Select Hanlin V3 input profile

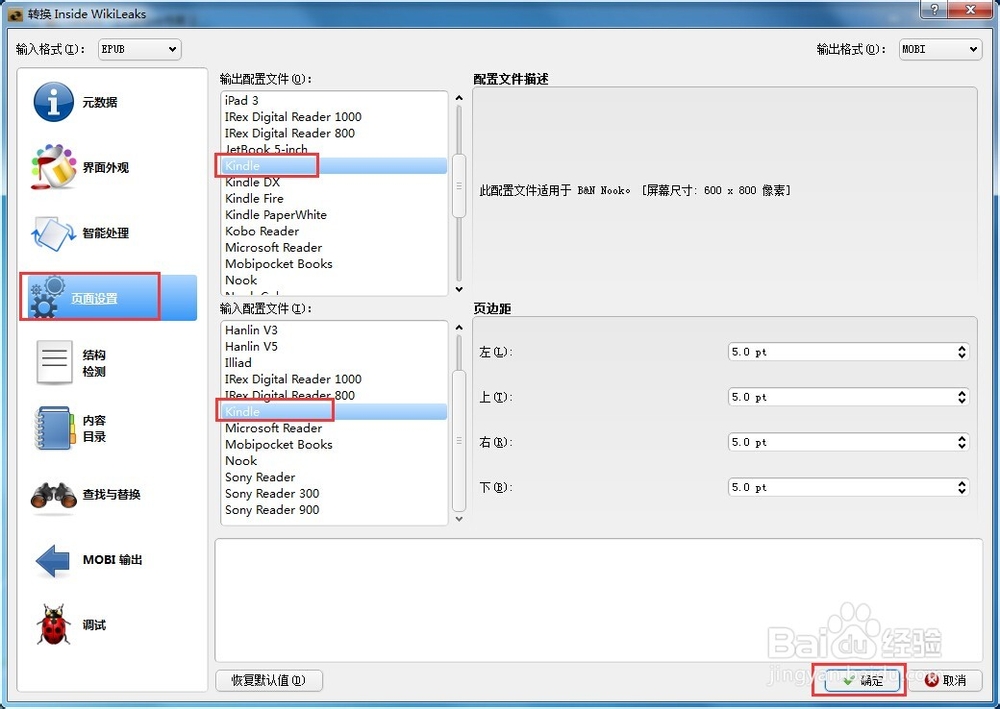click(334, 330)
